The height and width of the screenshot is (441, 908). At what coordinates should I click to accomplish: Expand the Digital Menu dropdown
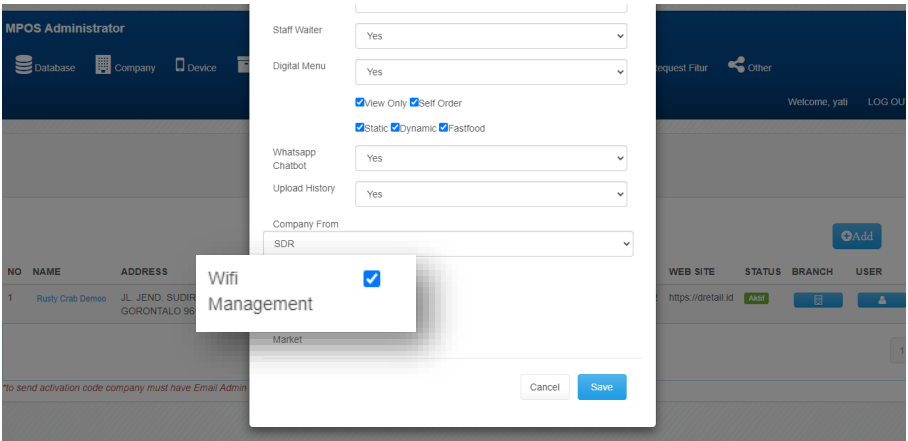[x=490, y=72]
